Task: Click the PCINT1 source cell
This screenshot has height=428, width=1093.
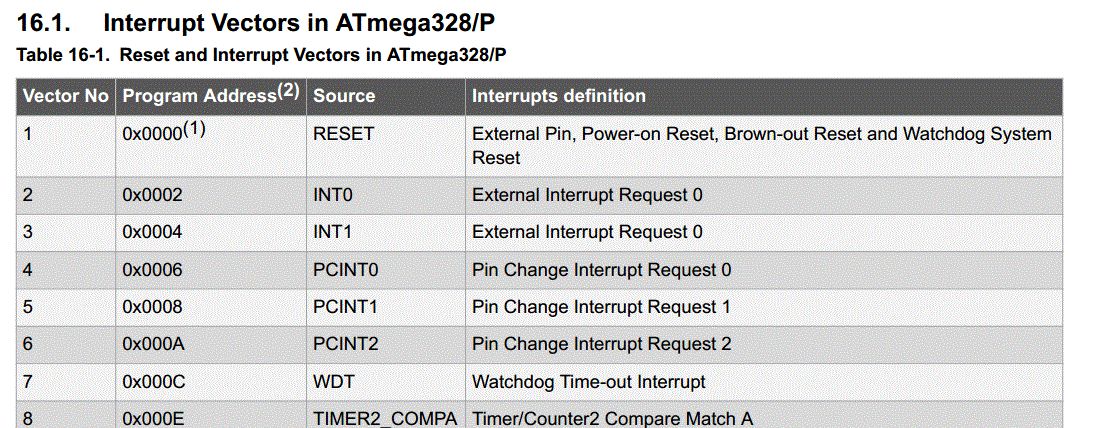Action: click(x=345, y=307)
